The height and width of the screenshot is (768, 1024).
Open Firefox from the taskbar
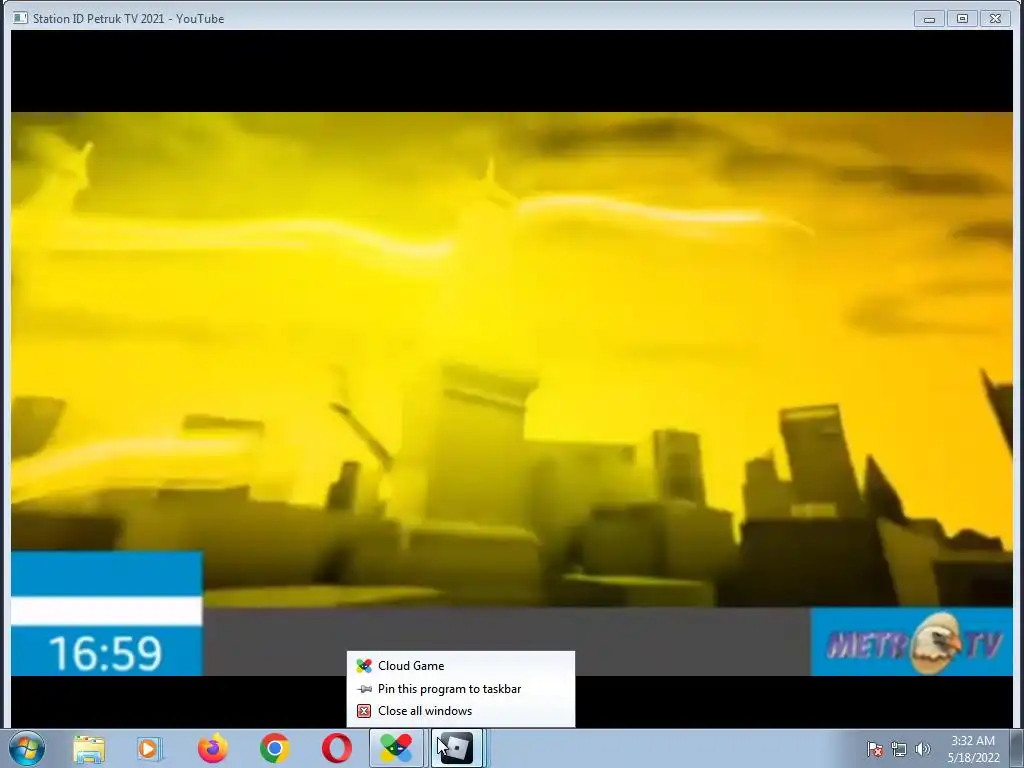[213, 748]
